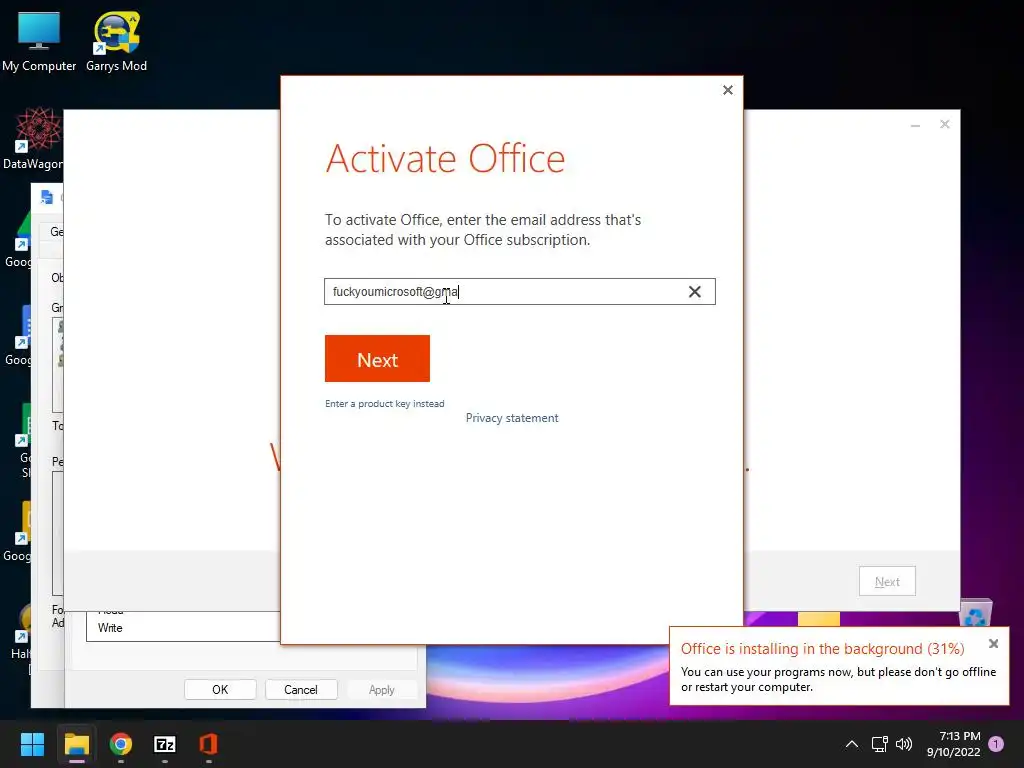Open My Computer desktop icon
1024x768 pixels.
[39, 42]
